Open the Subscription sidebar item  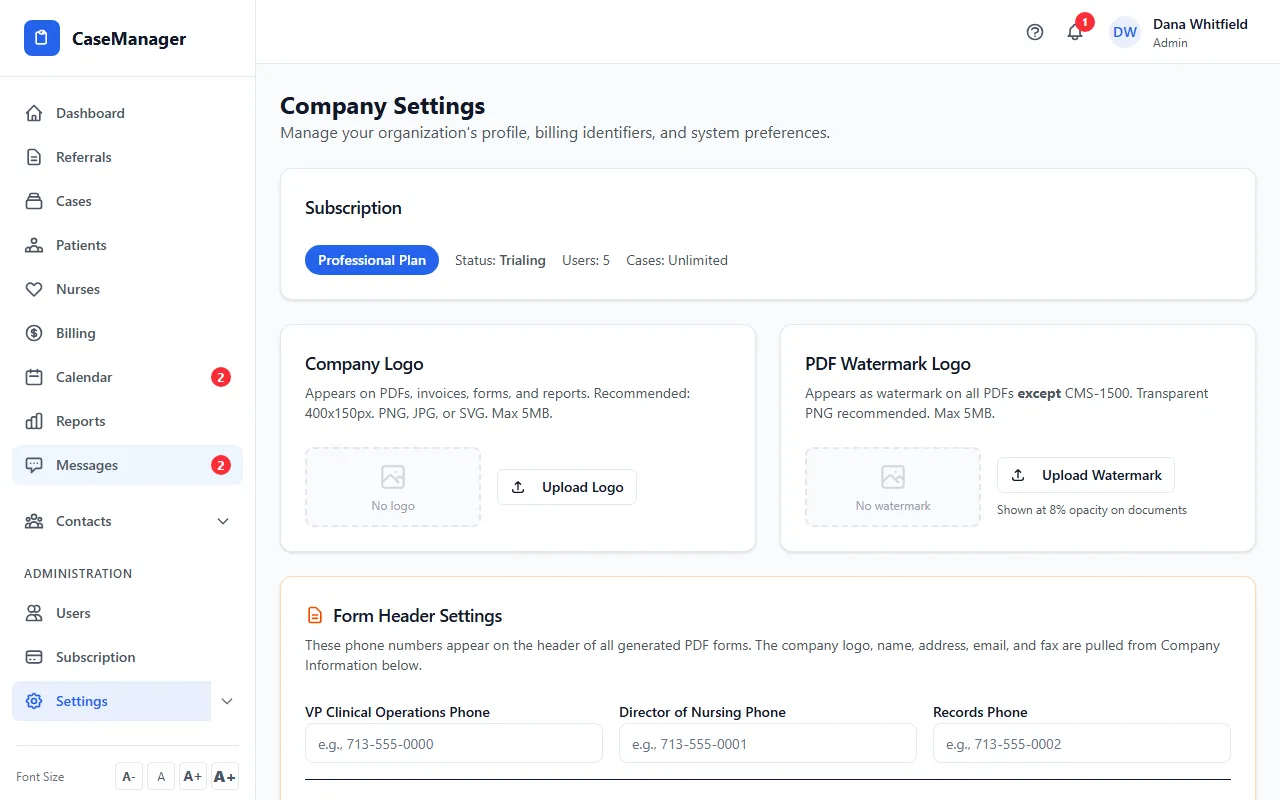pyautogui.click(x=127, y=657)
